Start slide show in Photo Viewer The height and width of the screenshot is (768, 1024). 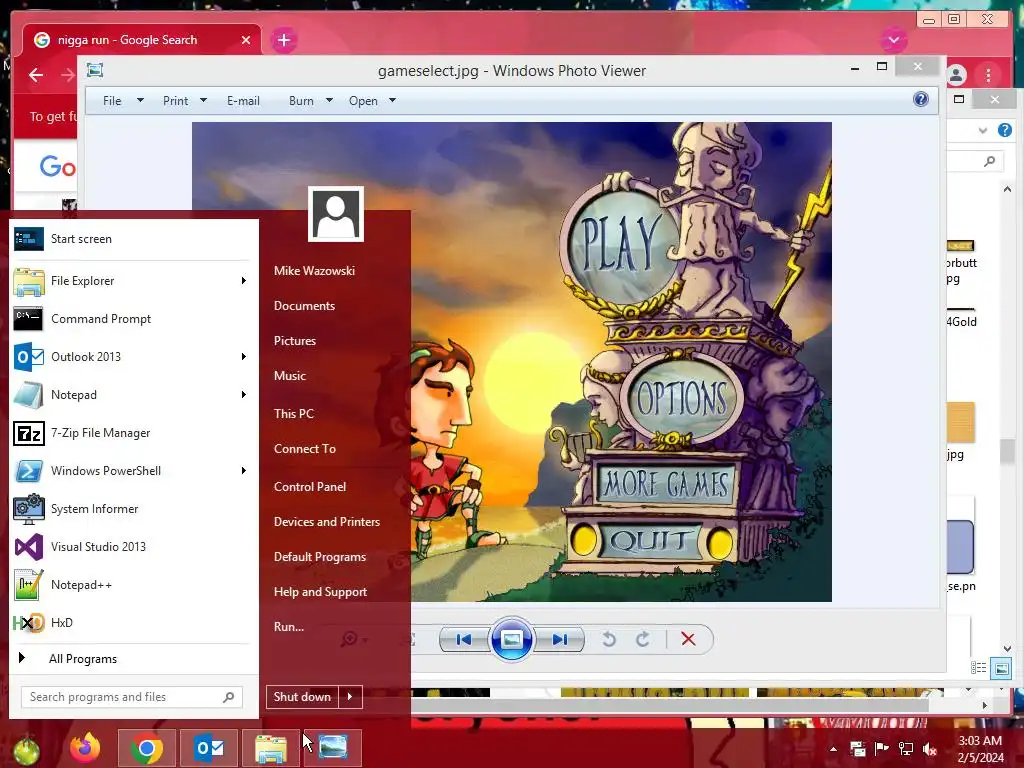coord(511,639)
